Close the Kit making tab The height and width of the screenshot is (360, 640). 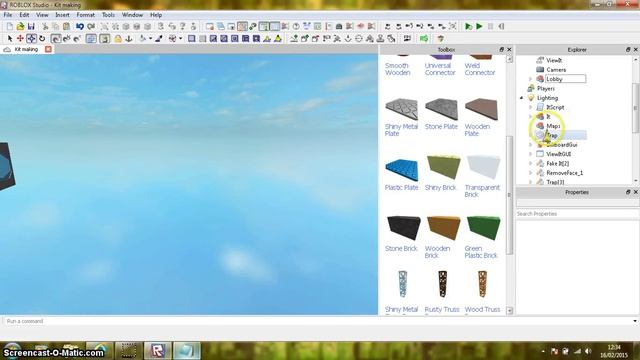click(x=48, y=49)
